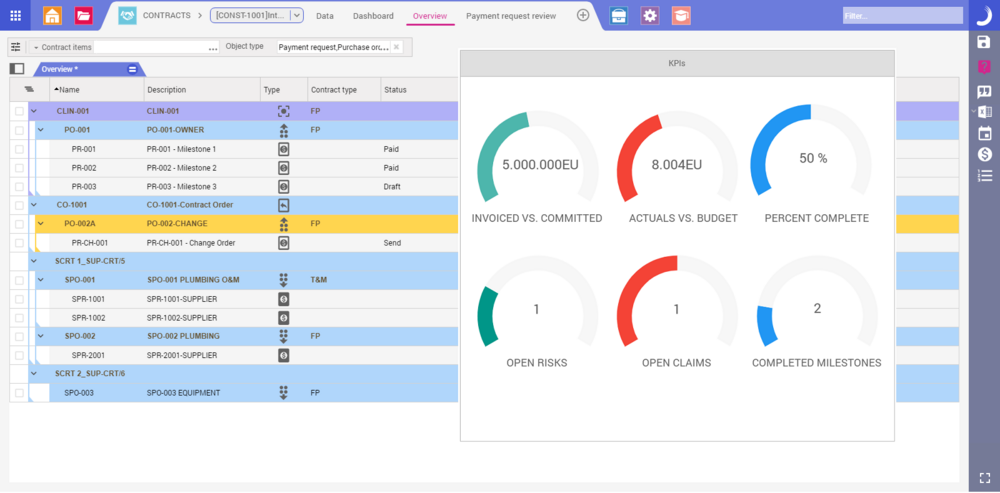1000x493 pixels.
Task: Click the orange Home icon
Action: [52, 15]
